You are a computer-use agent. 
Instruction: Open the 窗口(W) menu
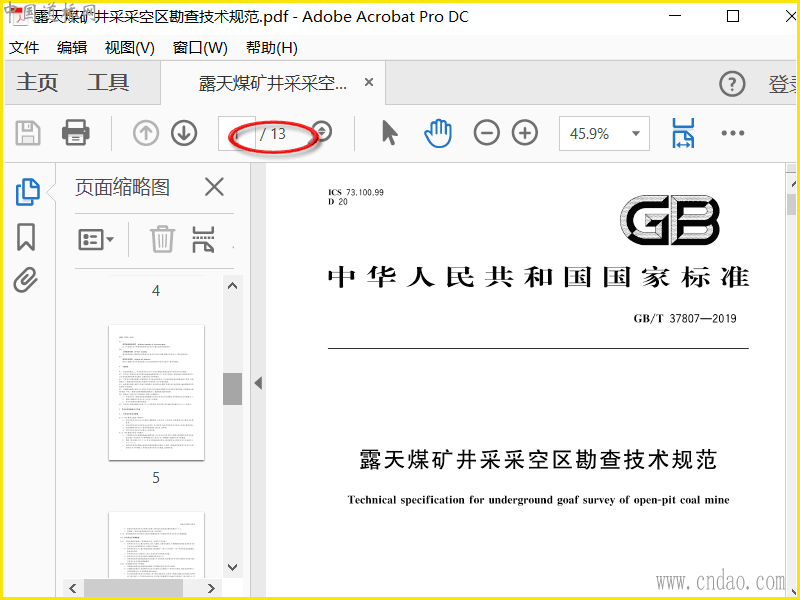pos(200,48)
